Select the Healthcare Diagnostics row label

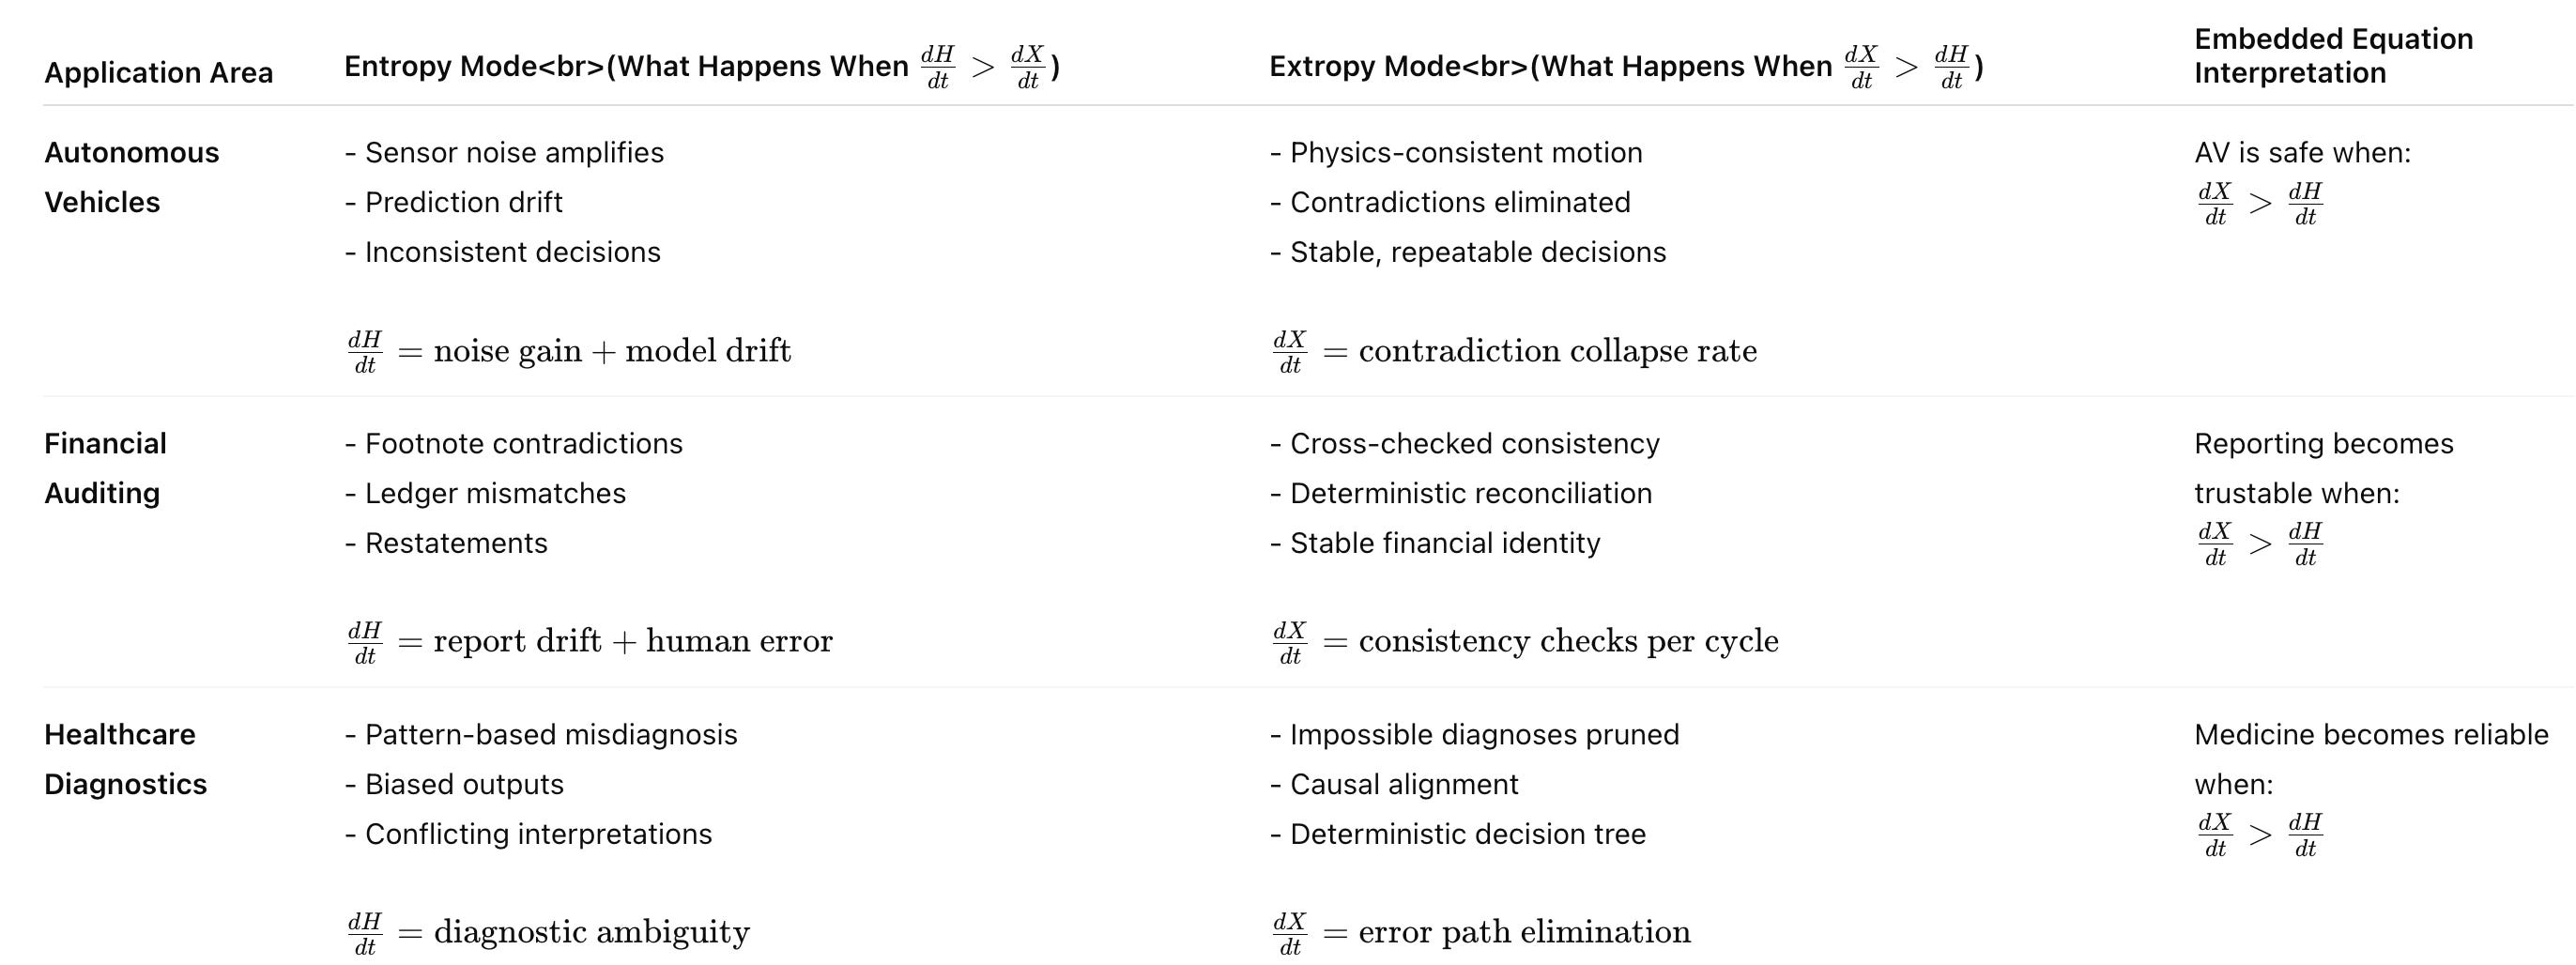[125, 759]
